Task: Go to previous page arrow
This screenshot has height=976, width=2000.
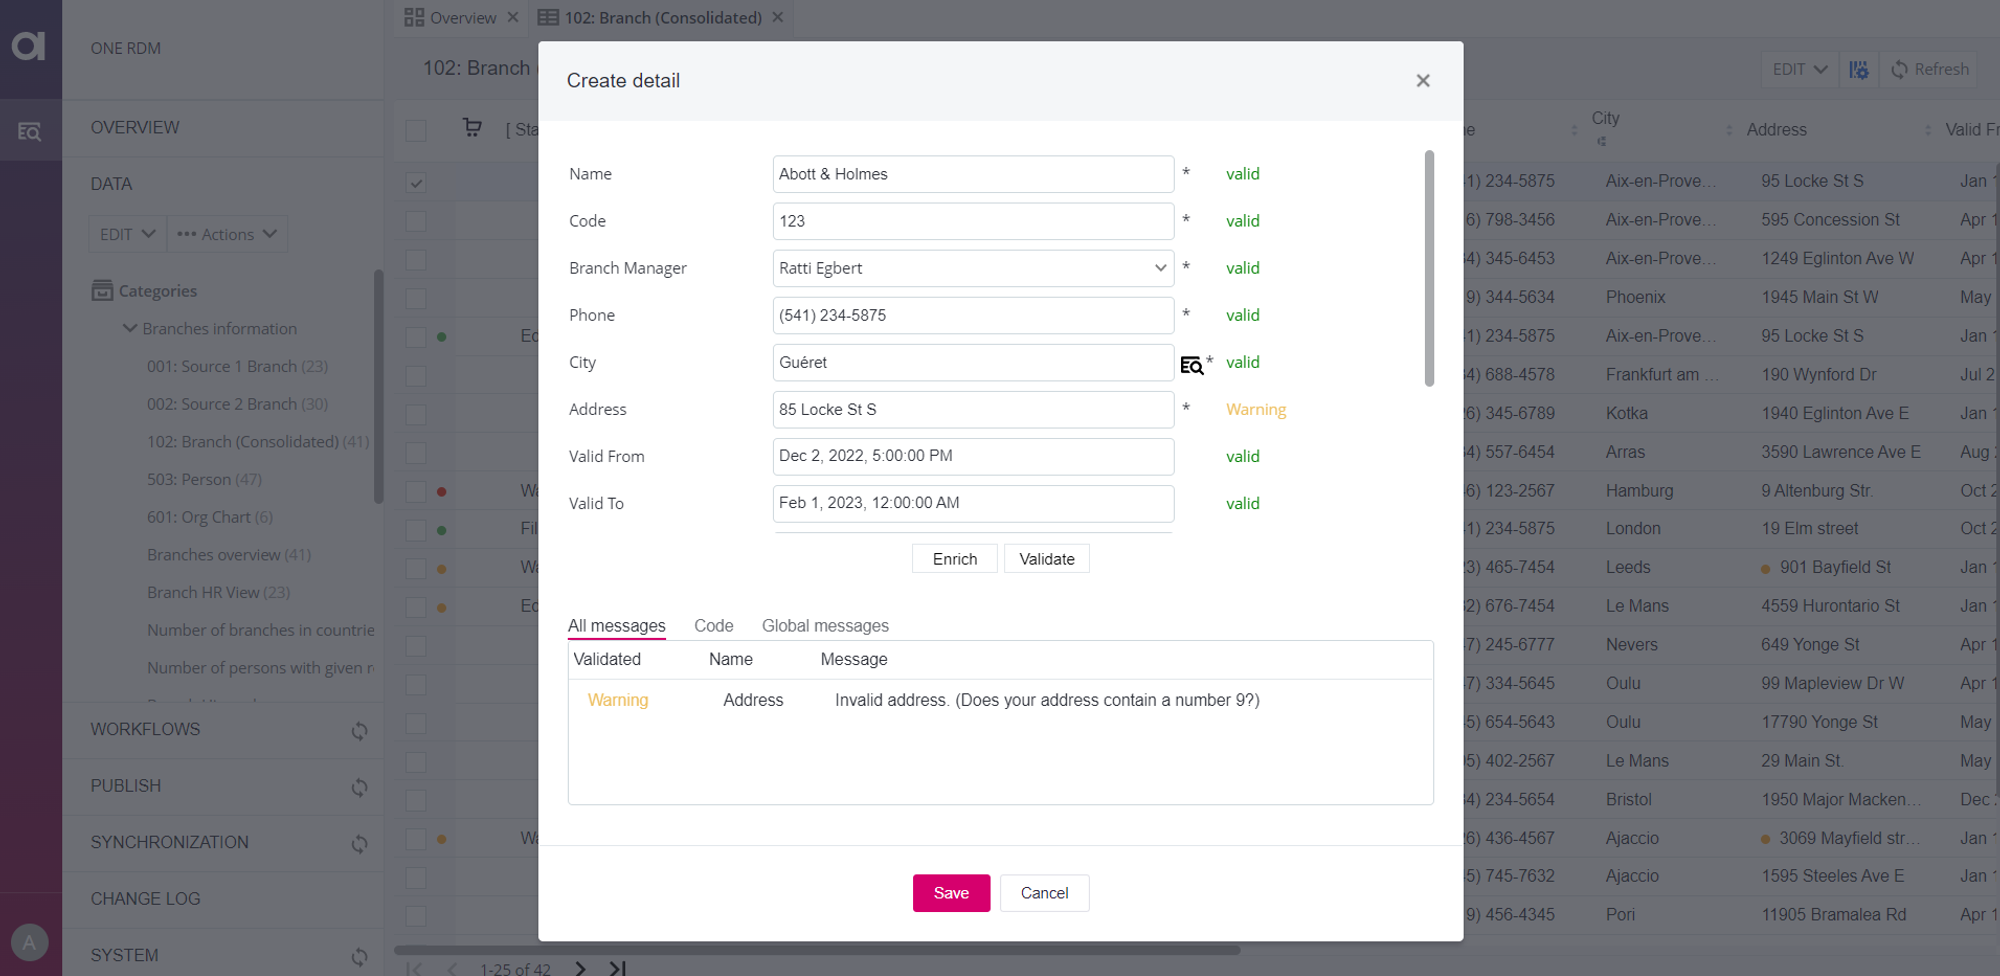Action: click(453, 968)
